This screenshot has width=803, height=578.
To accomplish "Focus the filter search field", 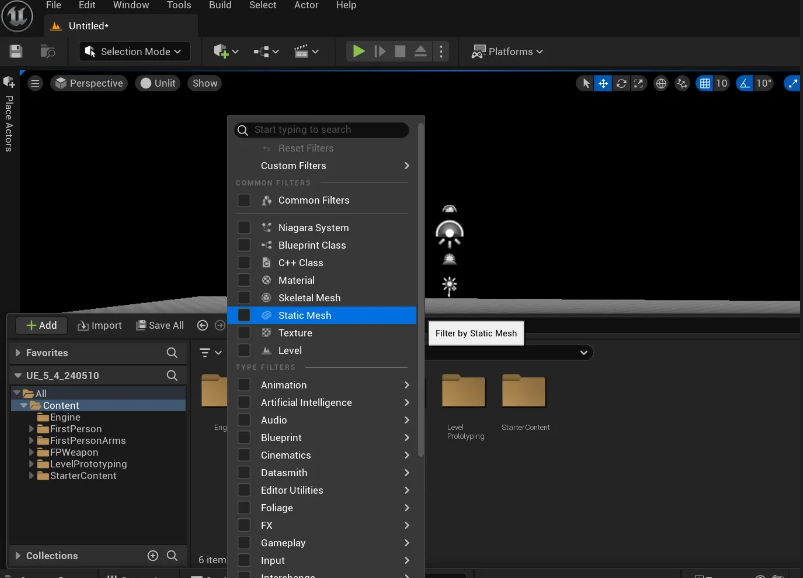I will click(x=322, y=130).
